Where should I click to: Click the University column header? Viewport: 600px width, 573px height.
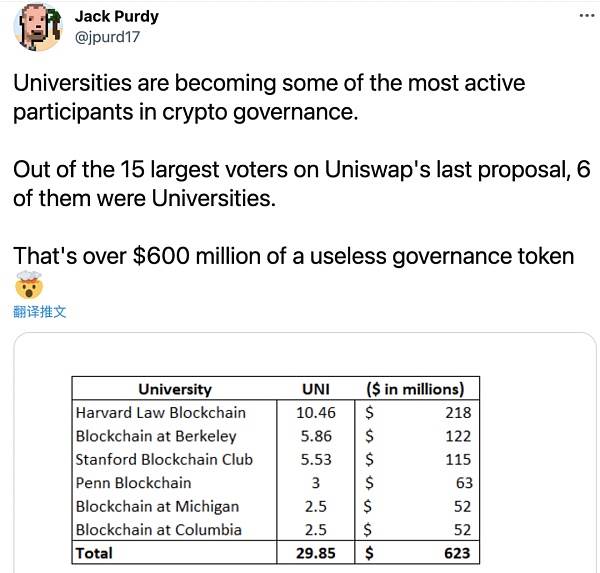tap(174, 389)
